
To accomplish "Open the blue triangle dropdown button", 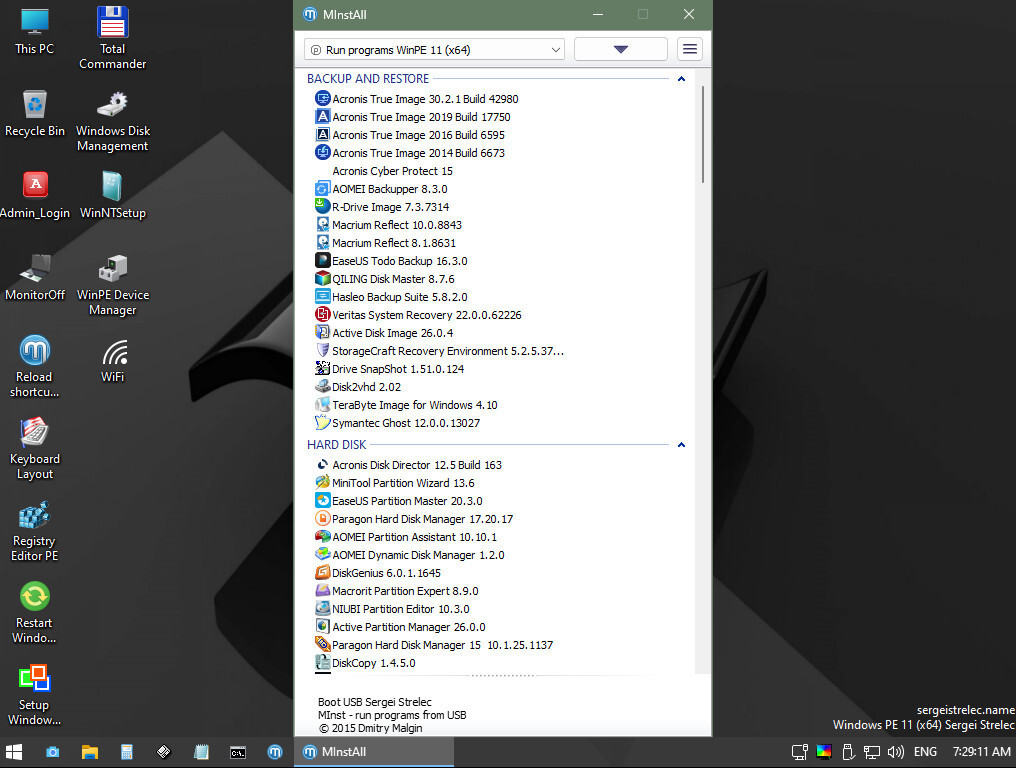I will tap(621, 49).
